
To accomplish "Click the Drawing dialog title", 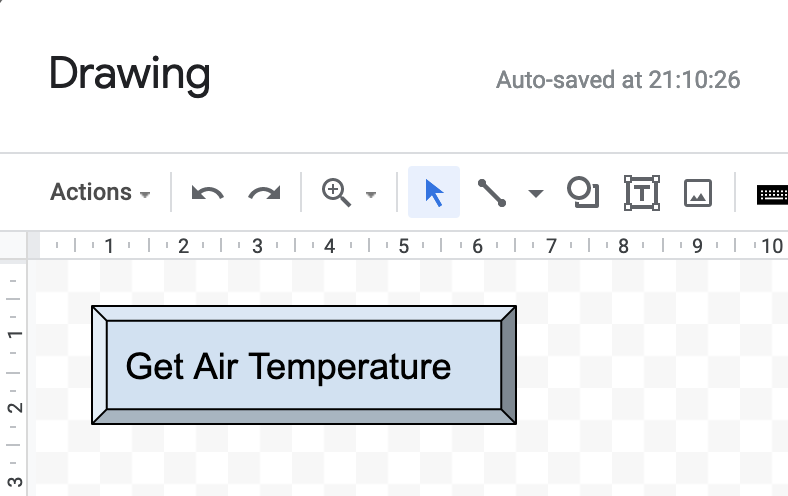I will [x=129, y=74].
